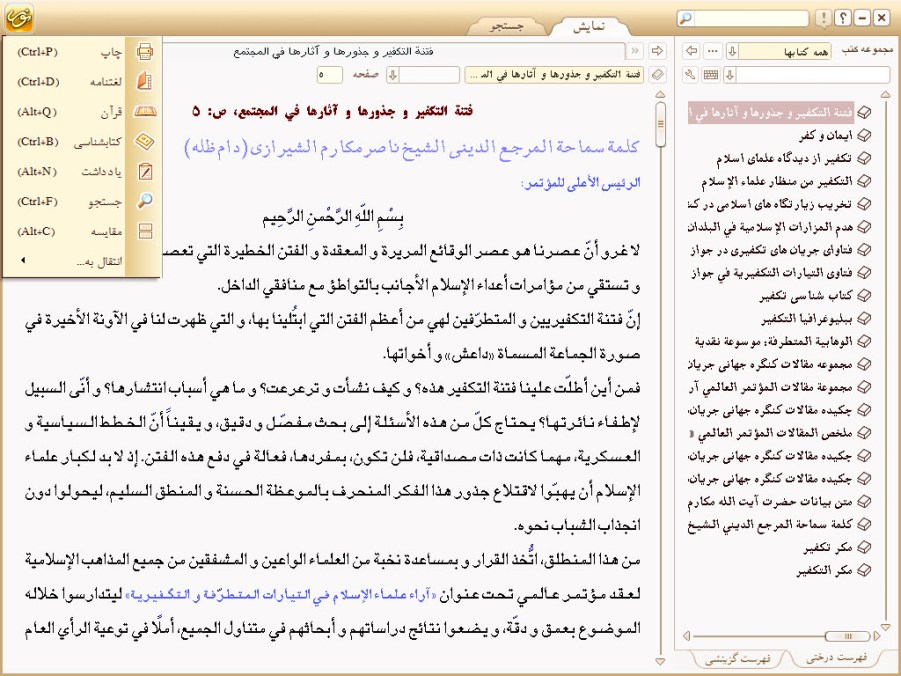Screen dimensions: 901x676
Task: Click the document path box above the page
Action: pos(394,51)
